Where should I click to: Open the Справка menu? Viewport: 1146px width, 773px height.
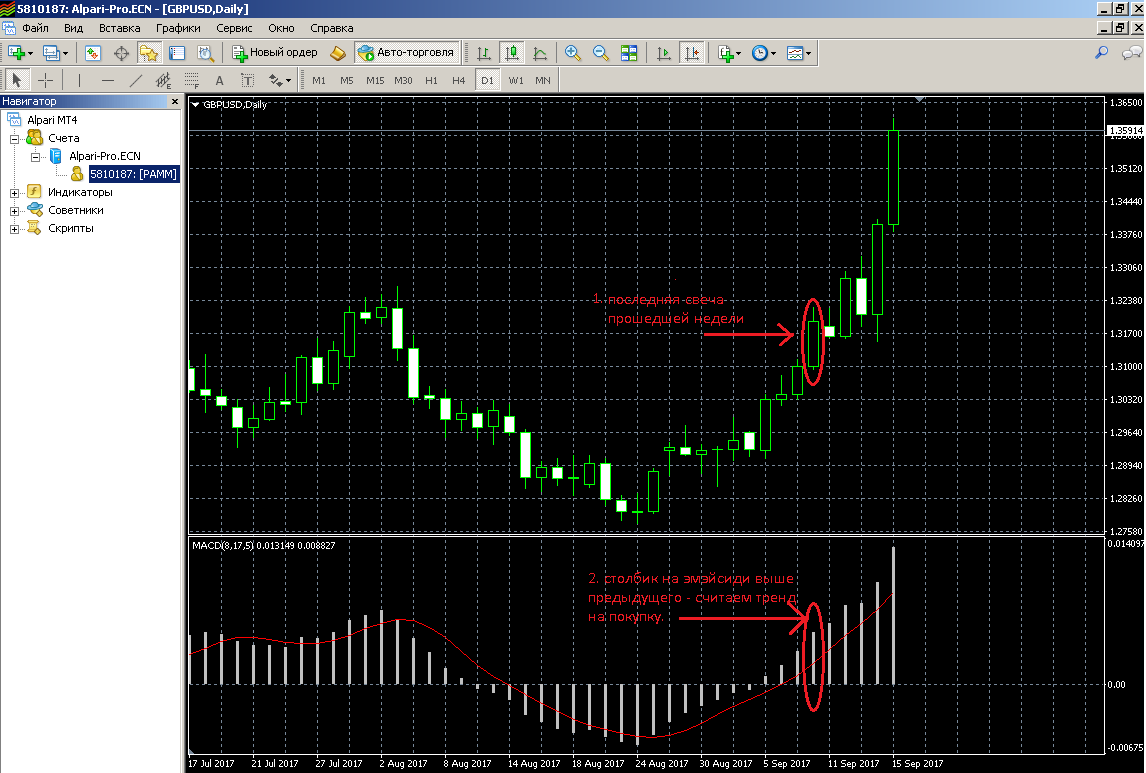pyautogui.click(x=331, y=28)
